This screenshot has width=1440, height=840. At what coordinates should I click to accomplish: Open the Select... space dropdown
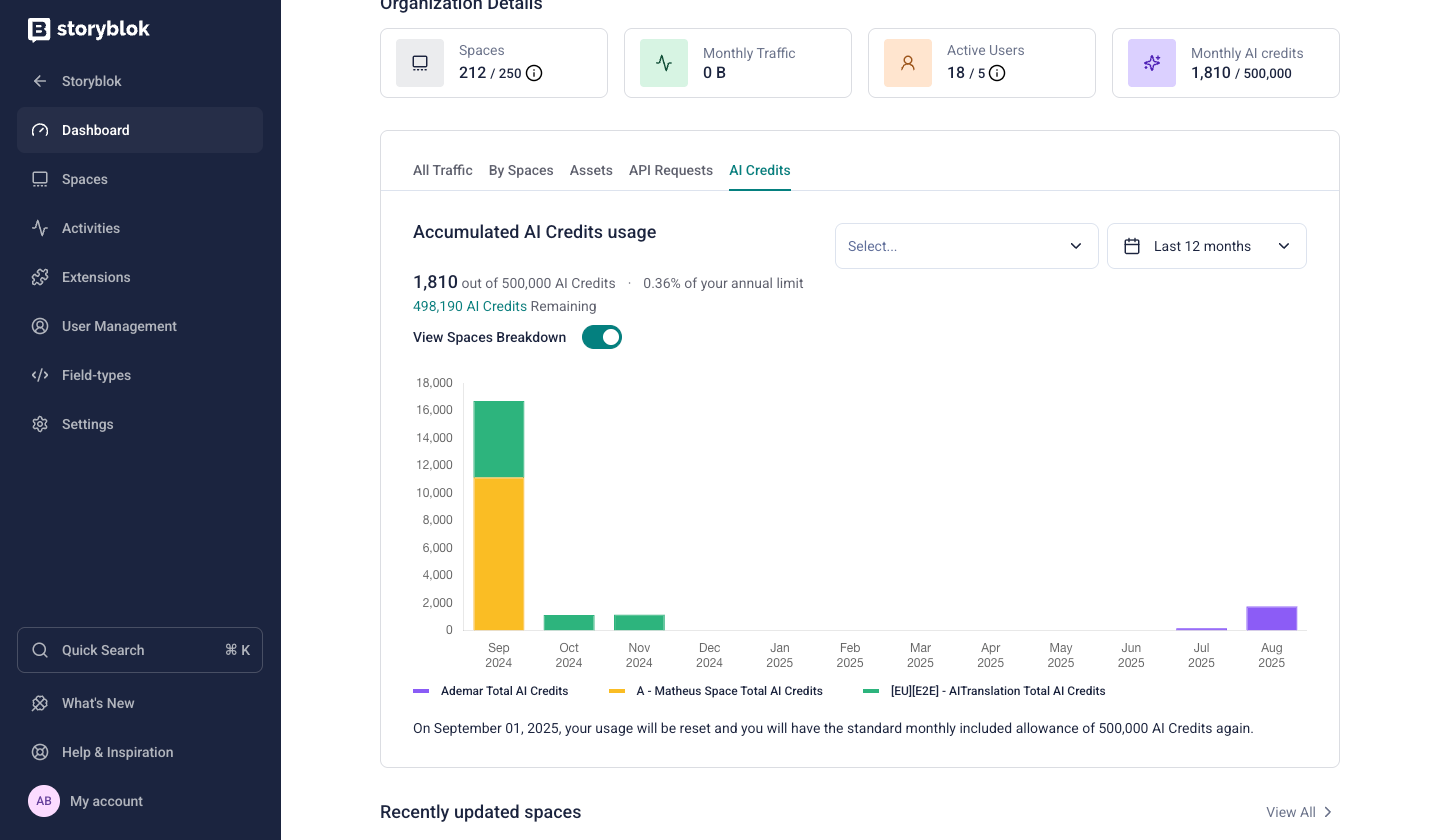coord(966,246)
